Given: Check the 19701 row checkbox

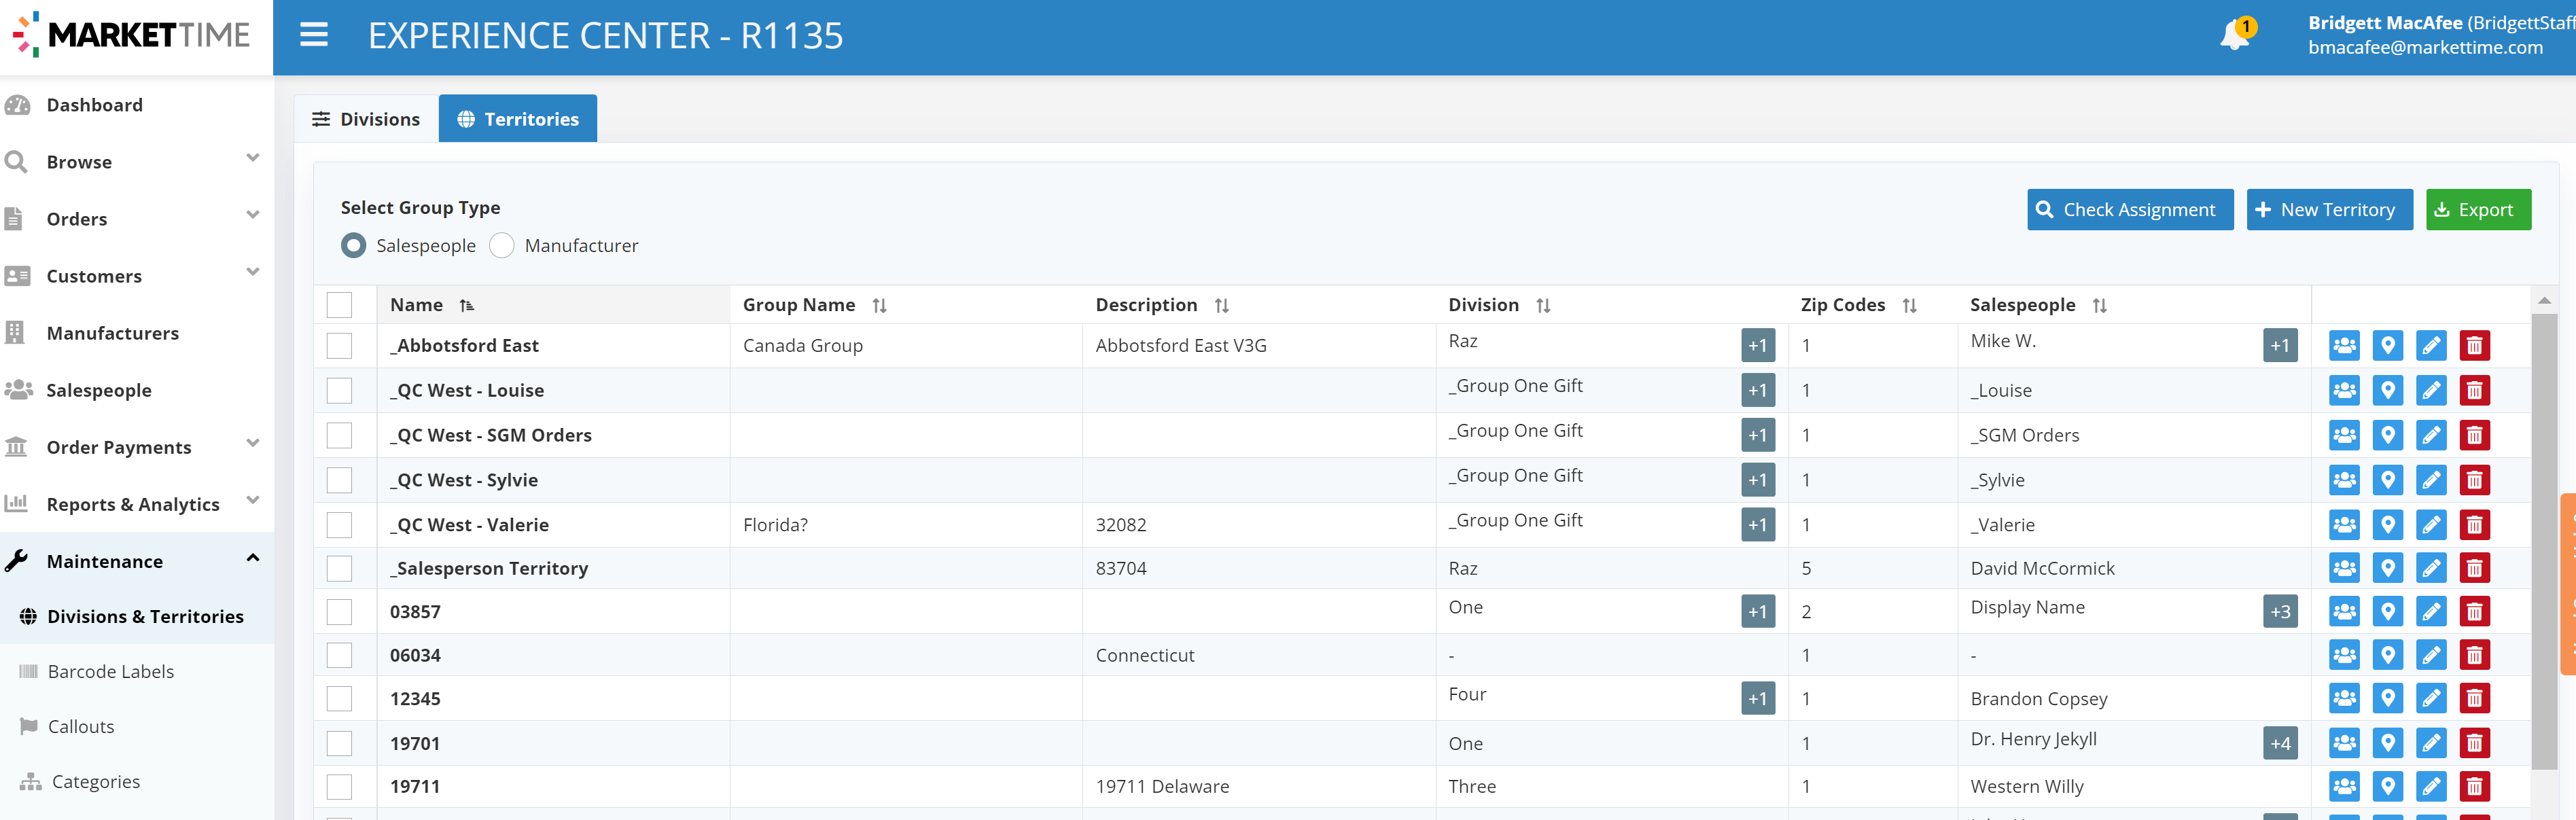Looking at the screenshot, I should (x=340, y=744).
